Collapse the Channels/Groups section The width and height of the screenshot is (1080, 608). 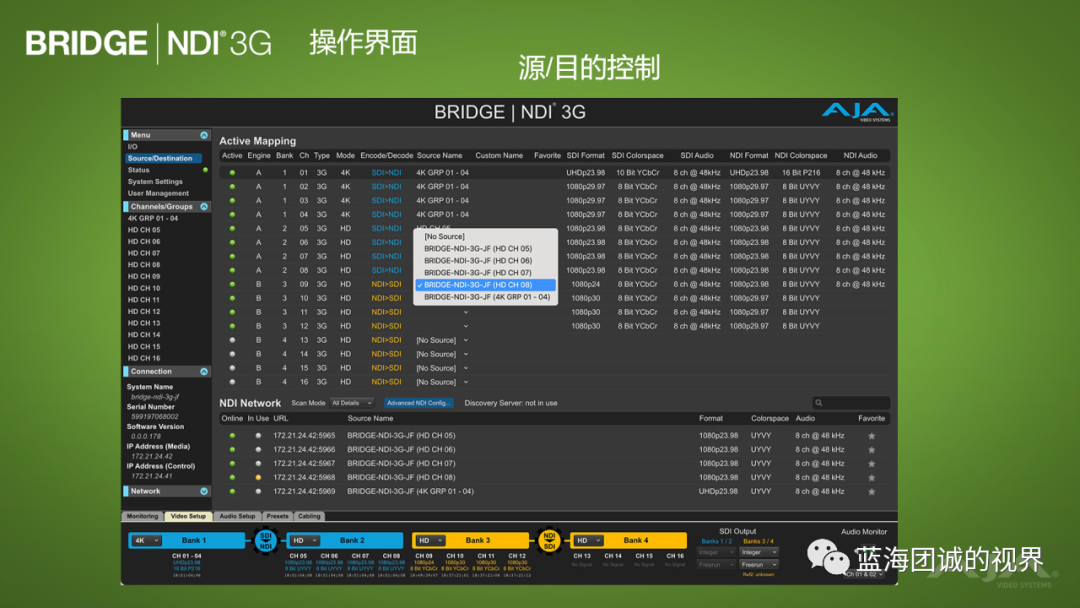(204, 207)
